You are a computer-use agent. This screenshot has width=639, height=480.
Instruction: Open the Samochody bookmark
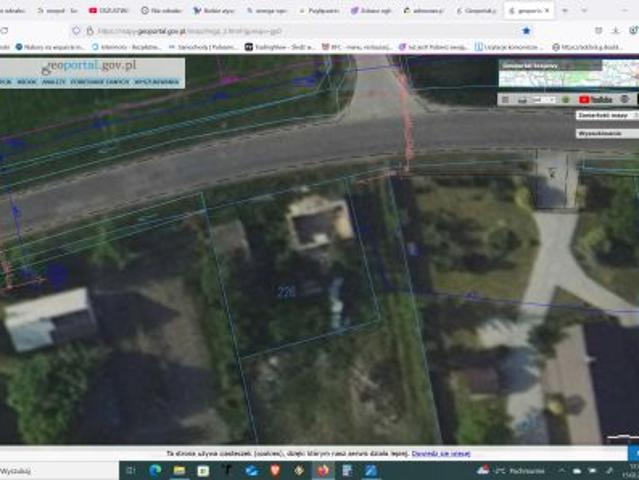pyautogui.click(x=203, y=47)
